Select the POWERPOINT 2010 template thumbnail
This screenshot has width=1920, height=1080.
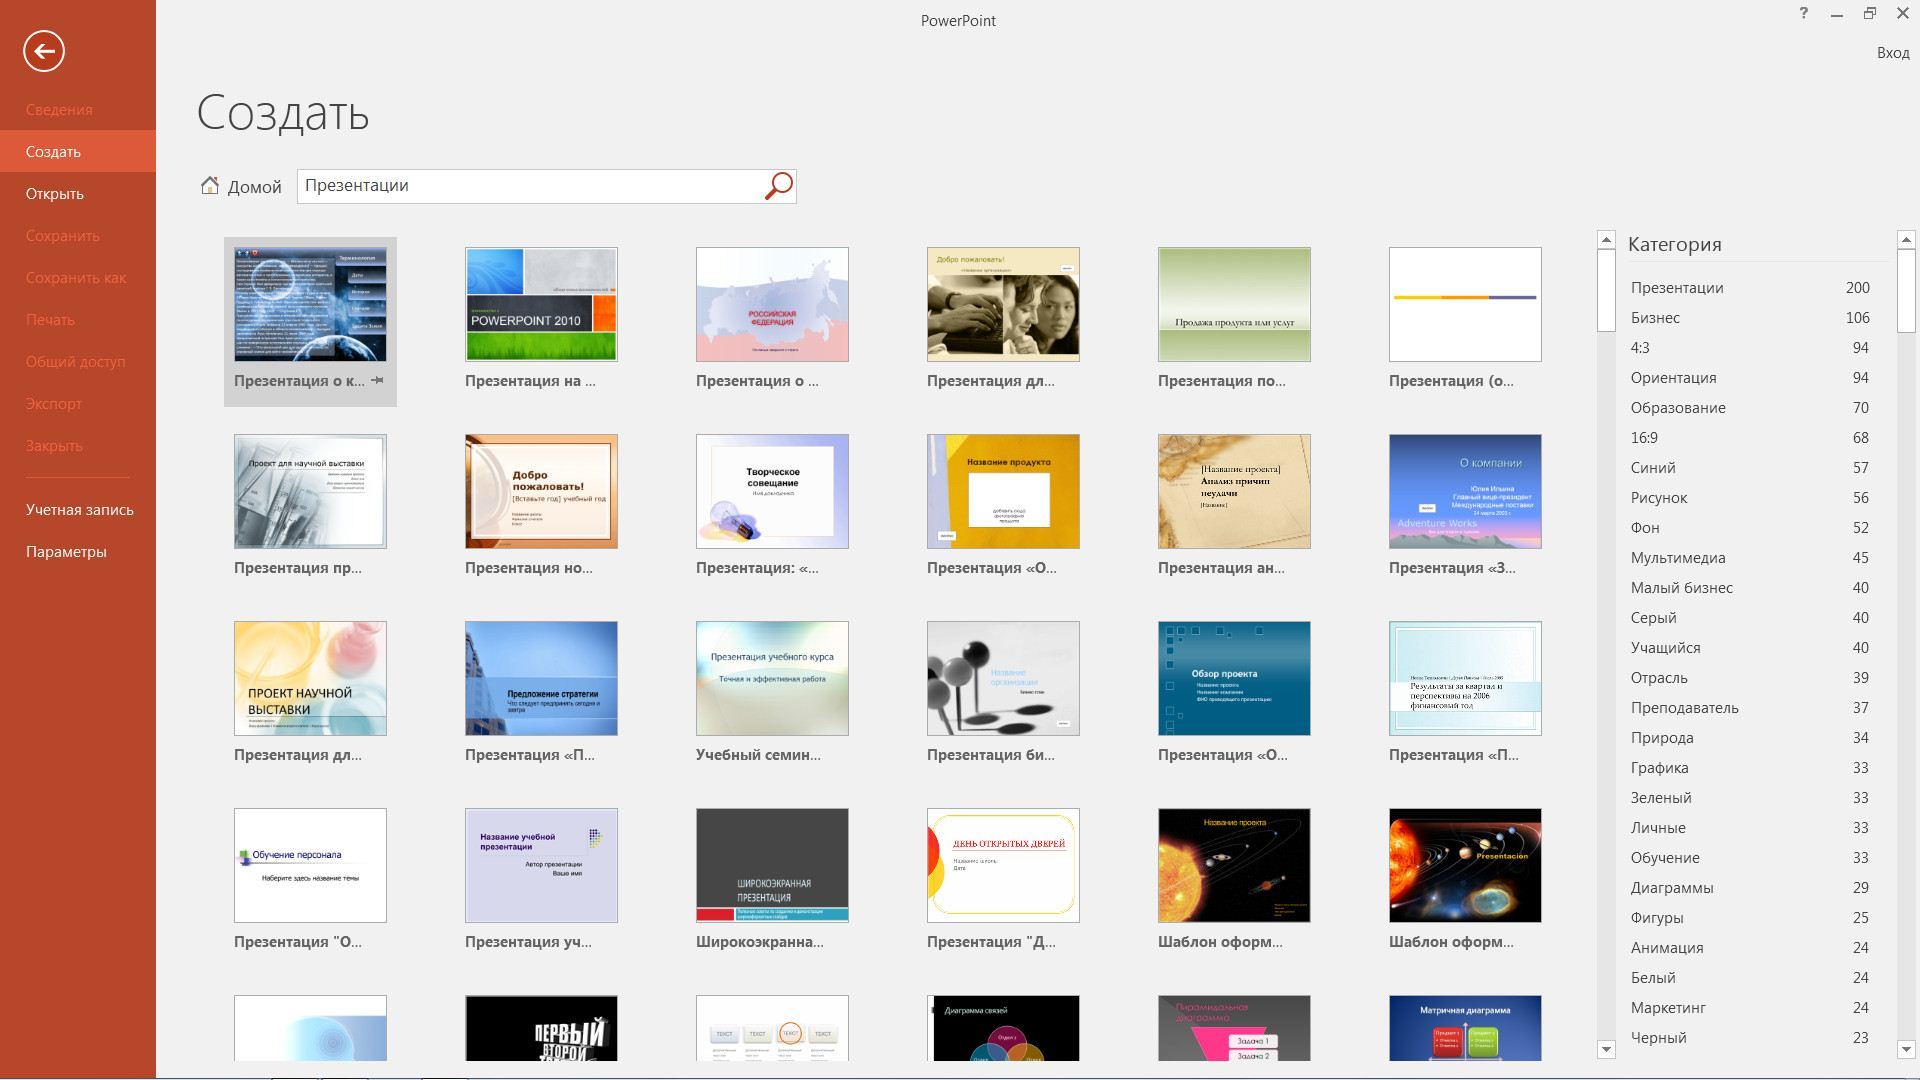[x=541, y=304]
